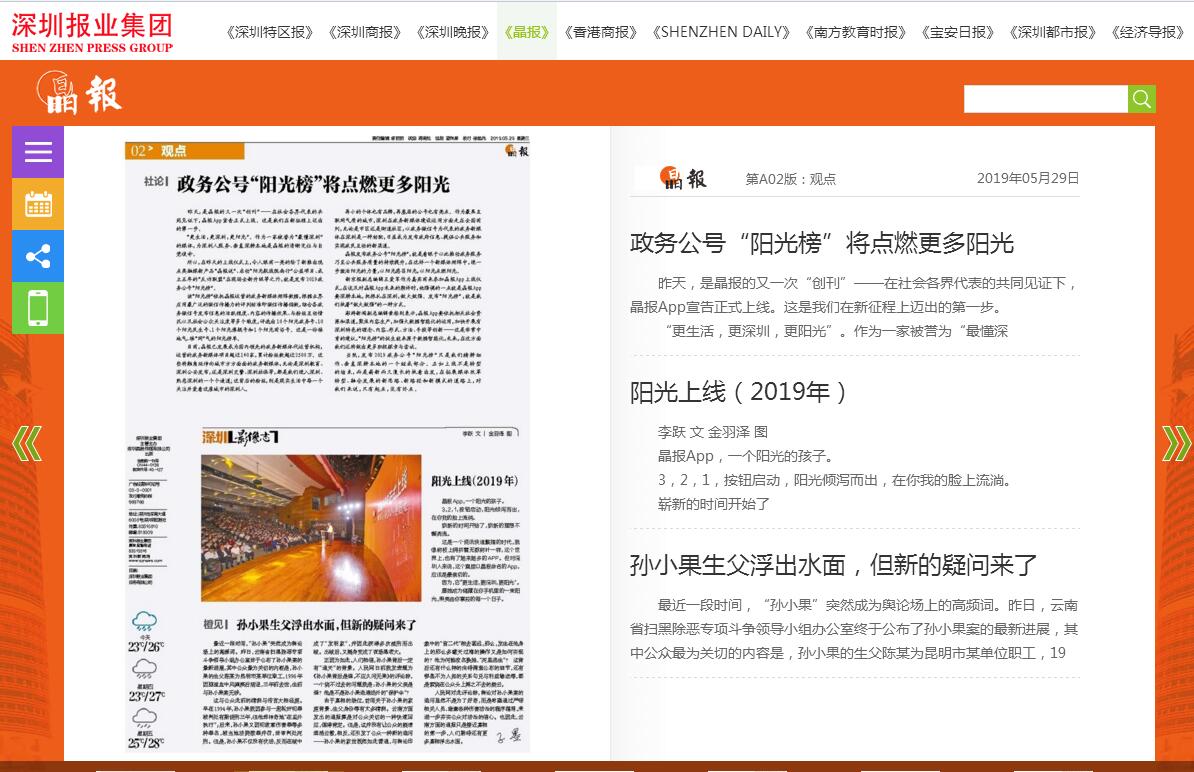
Task: Open the purple hamburger menu icon
Action: (x=38, y=152)
